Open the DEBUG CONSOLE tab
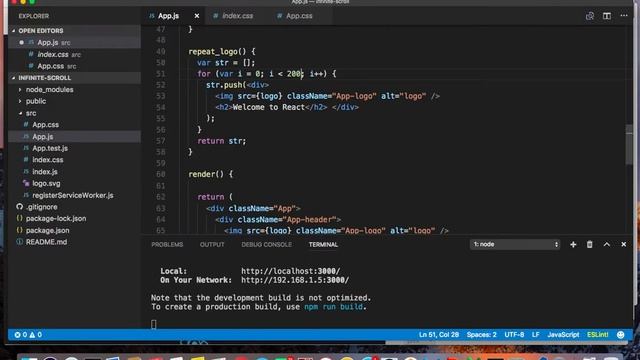 tap(266, 244)
